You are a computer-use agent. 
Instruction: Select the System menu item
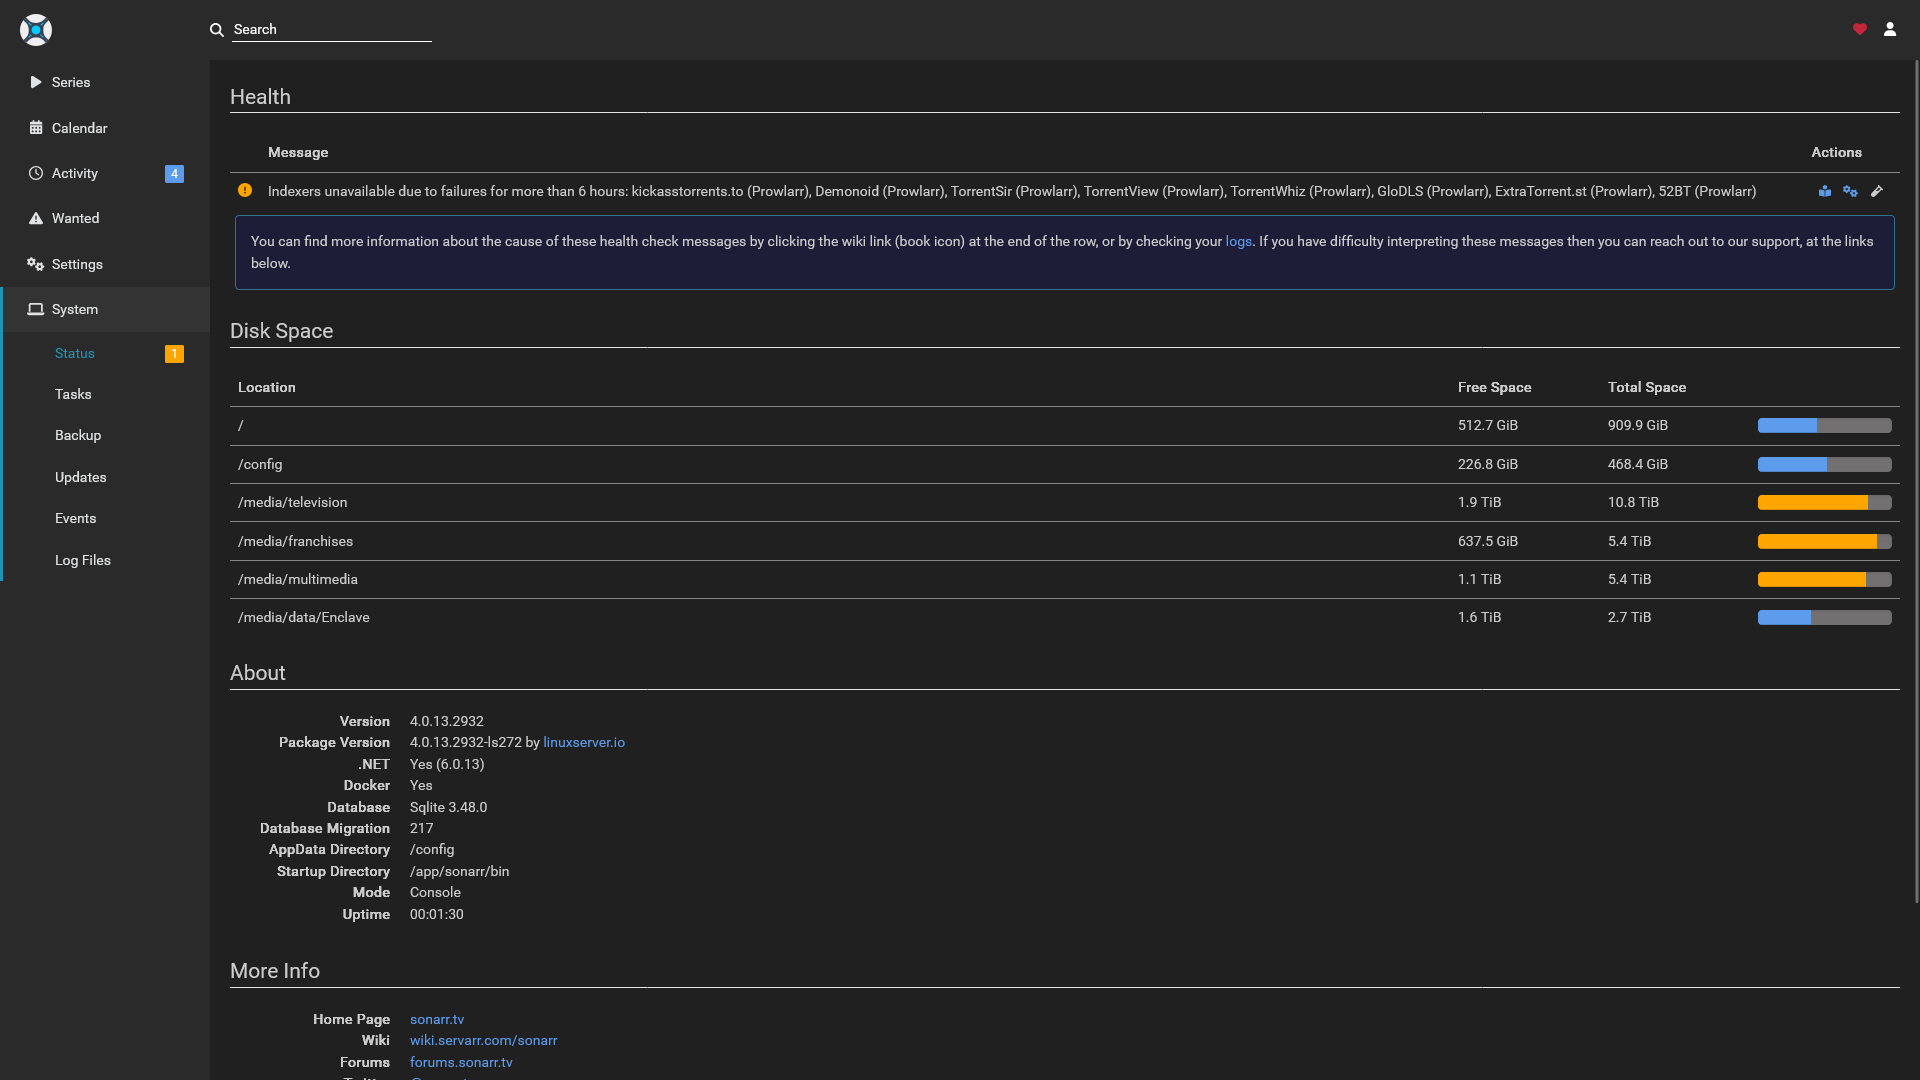click(105, 309)
